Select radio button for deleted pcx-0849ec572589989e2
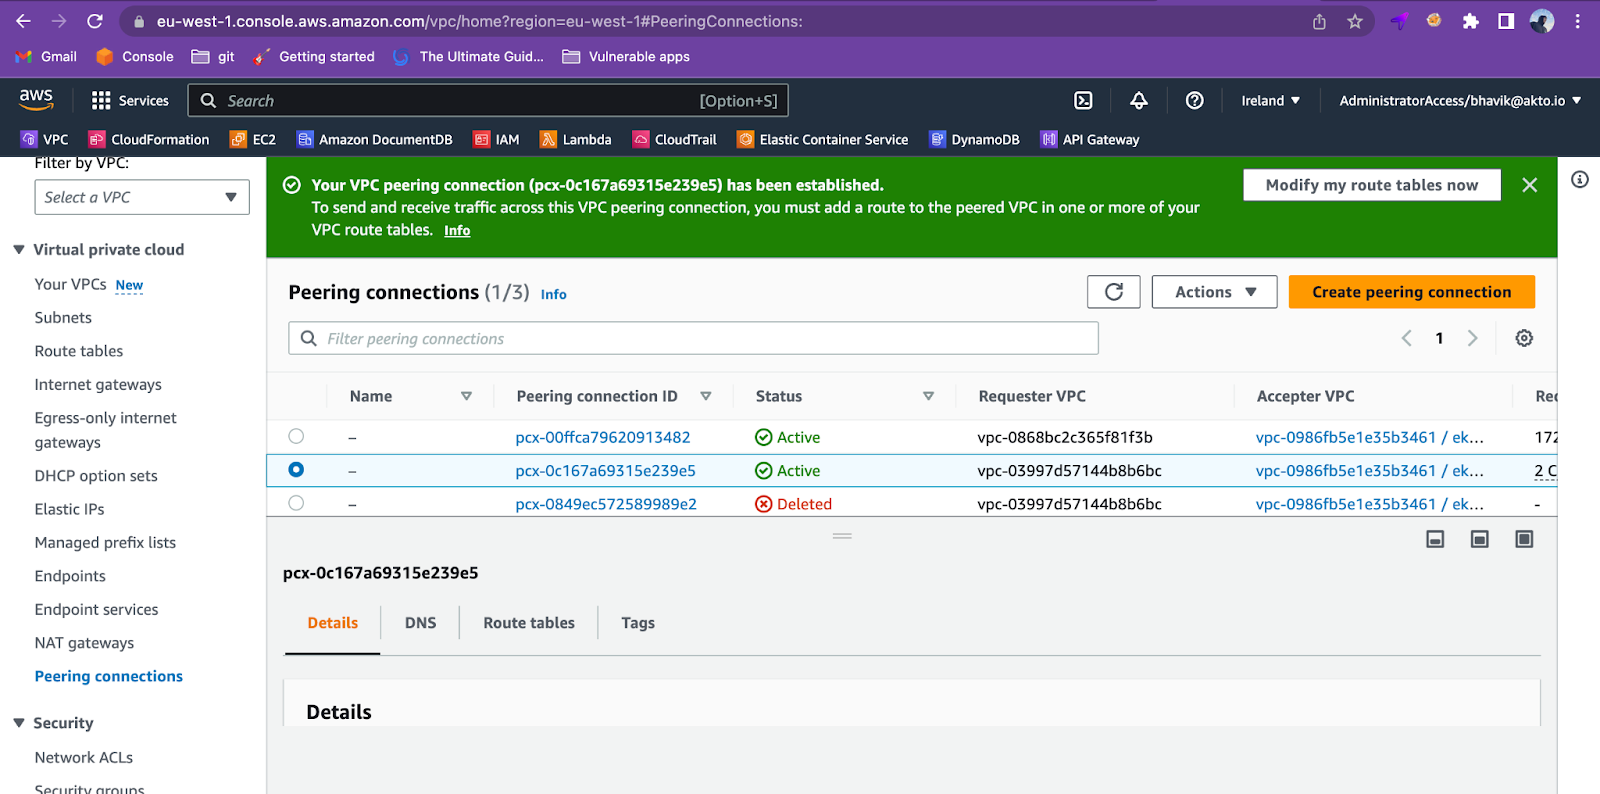1600x794 pixels. (x=296, y=503)
